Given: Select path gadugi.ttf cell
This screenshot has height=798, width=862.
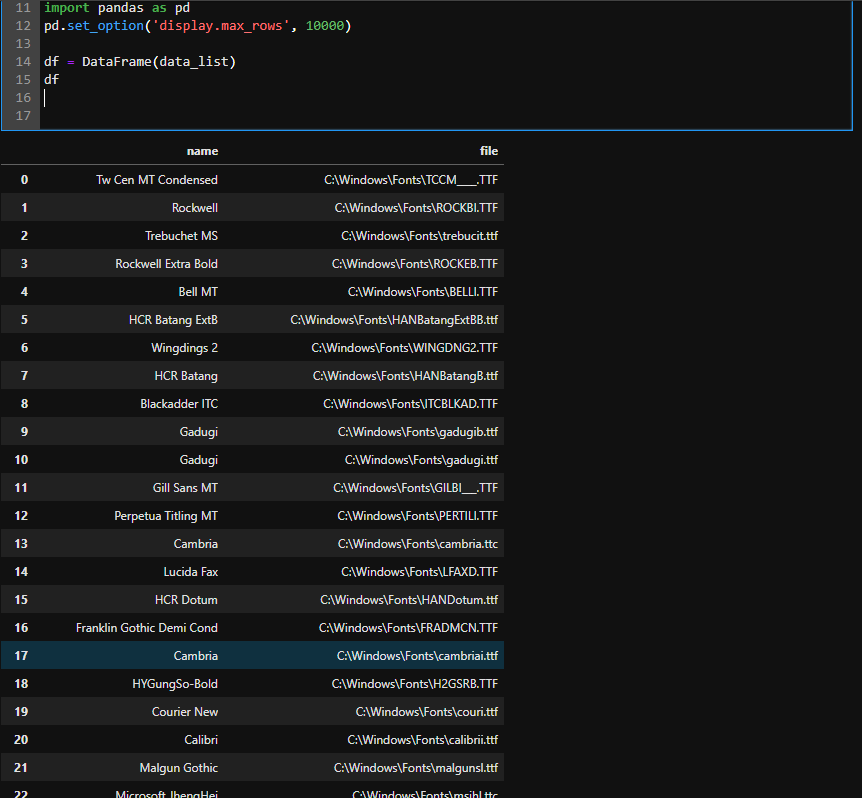Looking at the screenshot, I should click(x=421, y=460).
